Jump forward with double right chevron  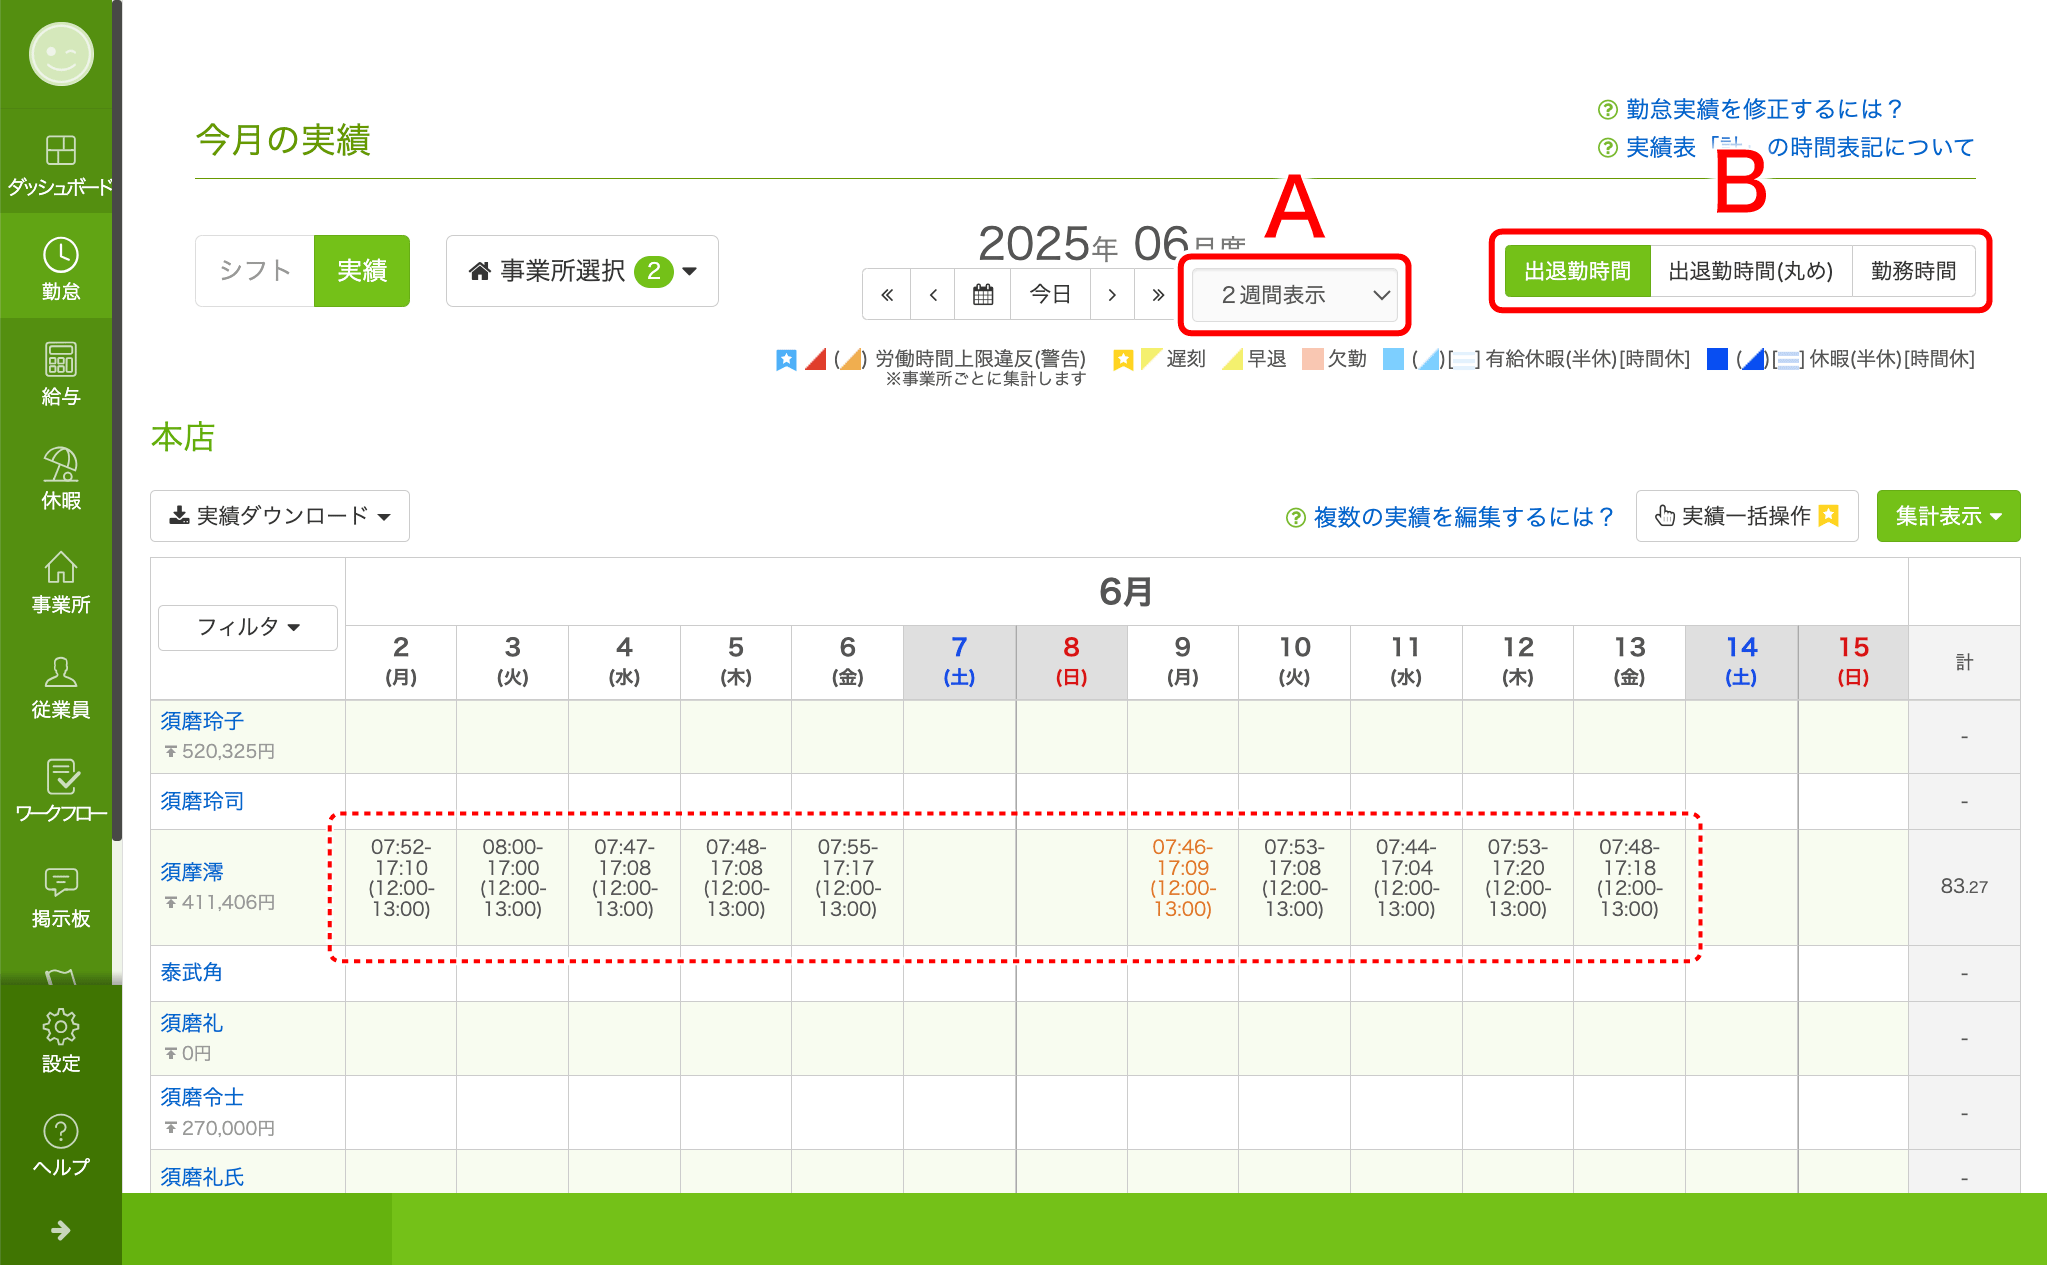pyautogui.click(x=1158, y=294)
